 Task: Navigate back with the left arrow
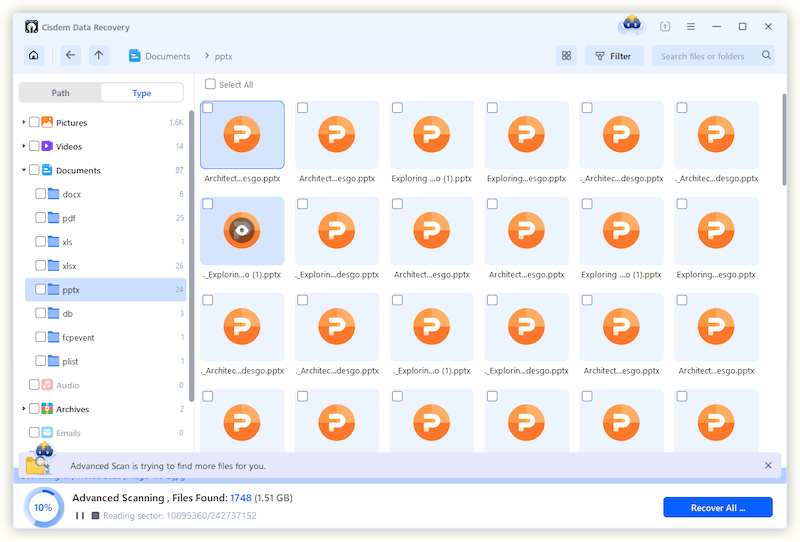70,55
